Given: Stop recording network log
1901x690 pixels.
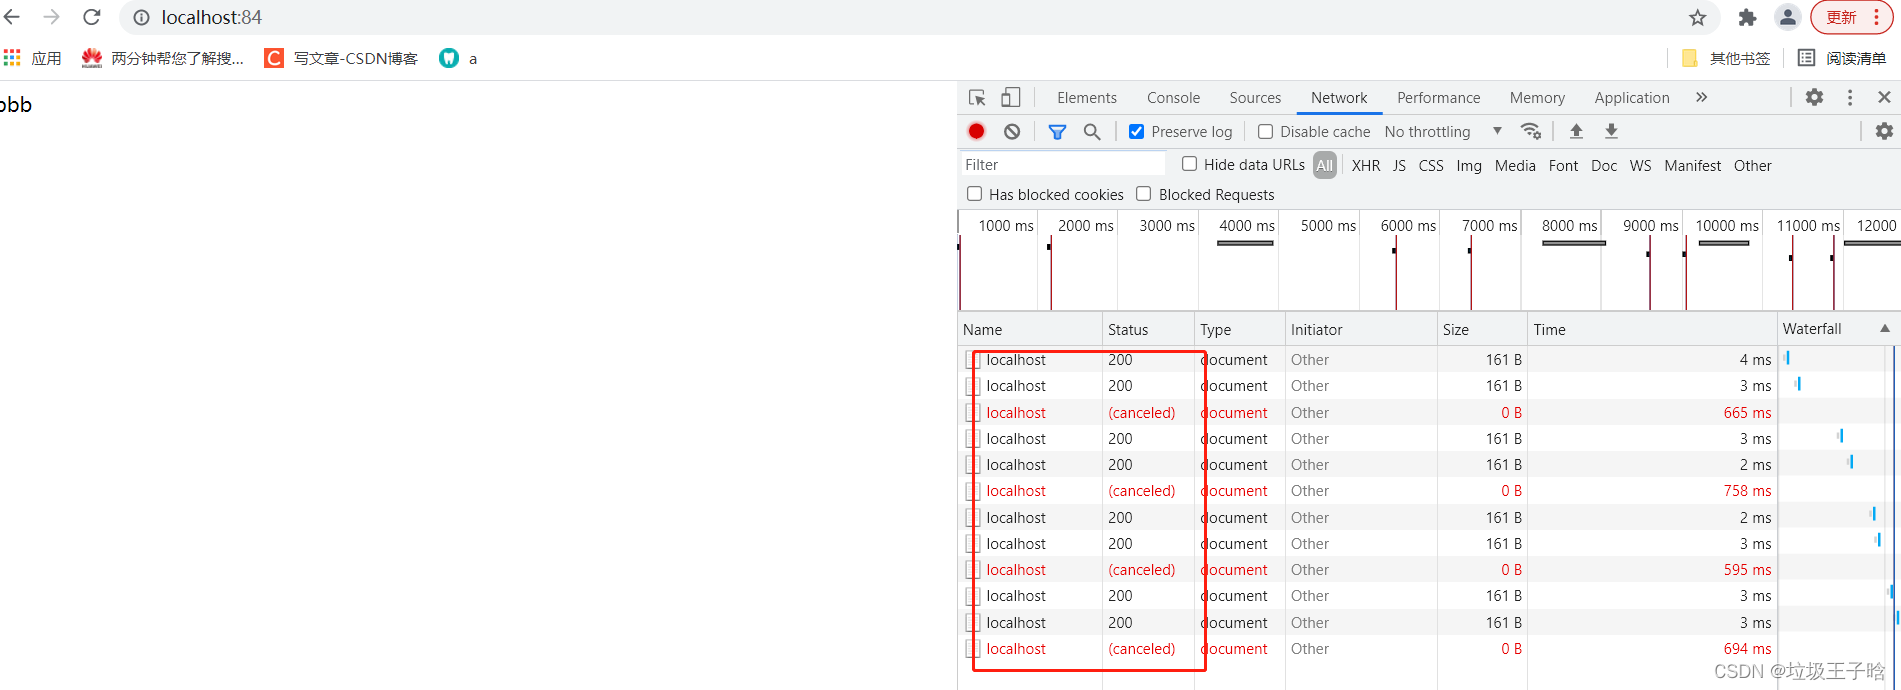Looking at the screenshot, I should tap(977, 131).
